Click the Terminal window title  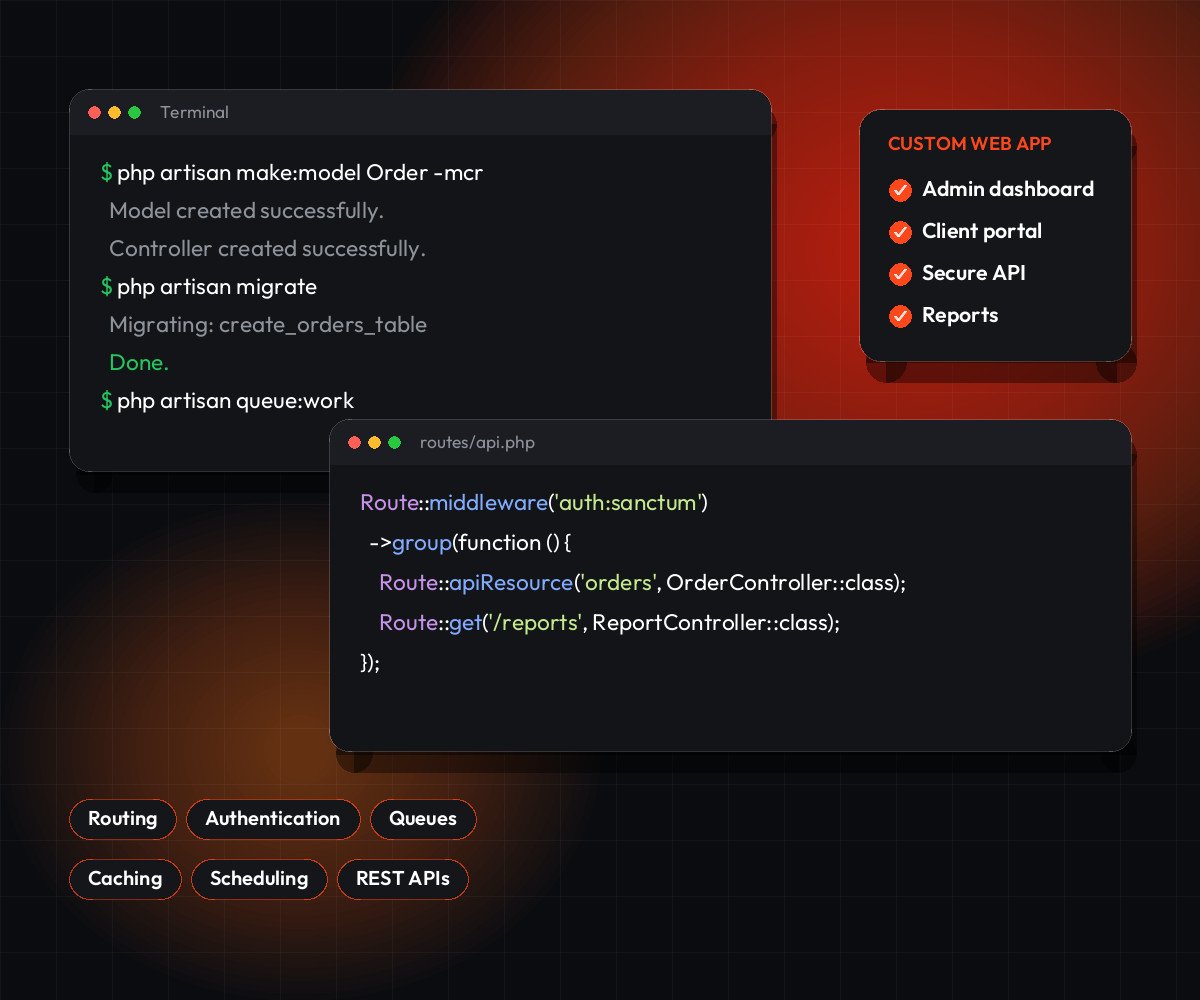194,113
